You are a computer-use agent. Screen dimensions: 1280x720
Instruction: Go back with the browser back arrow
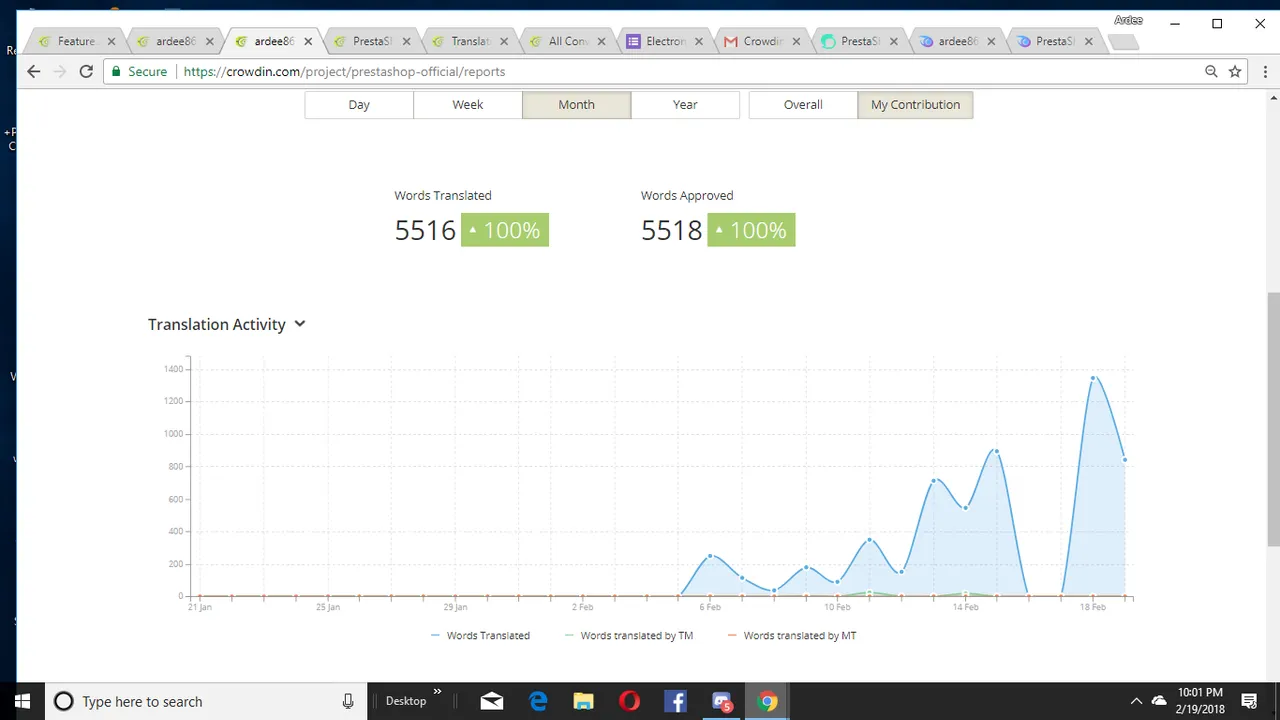[x=34, y=71]
